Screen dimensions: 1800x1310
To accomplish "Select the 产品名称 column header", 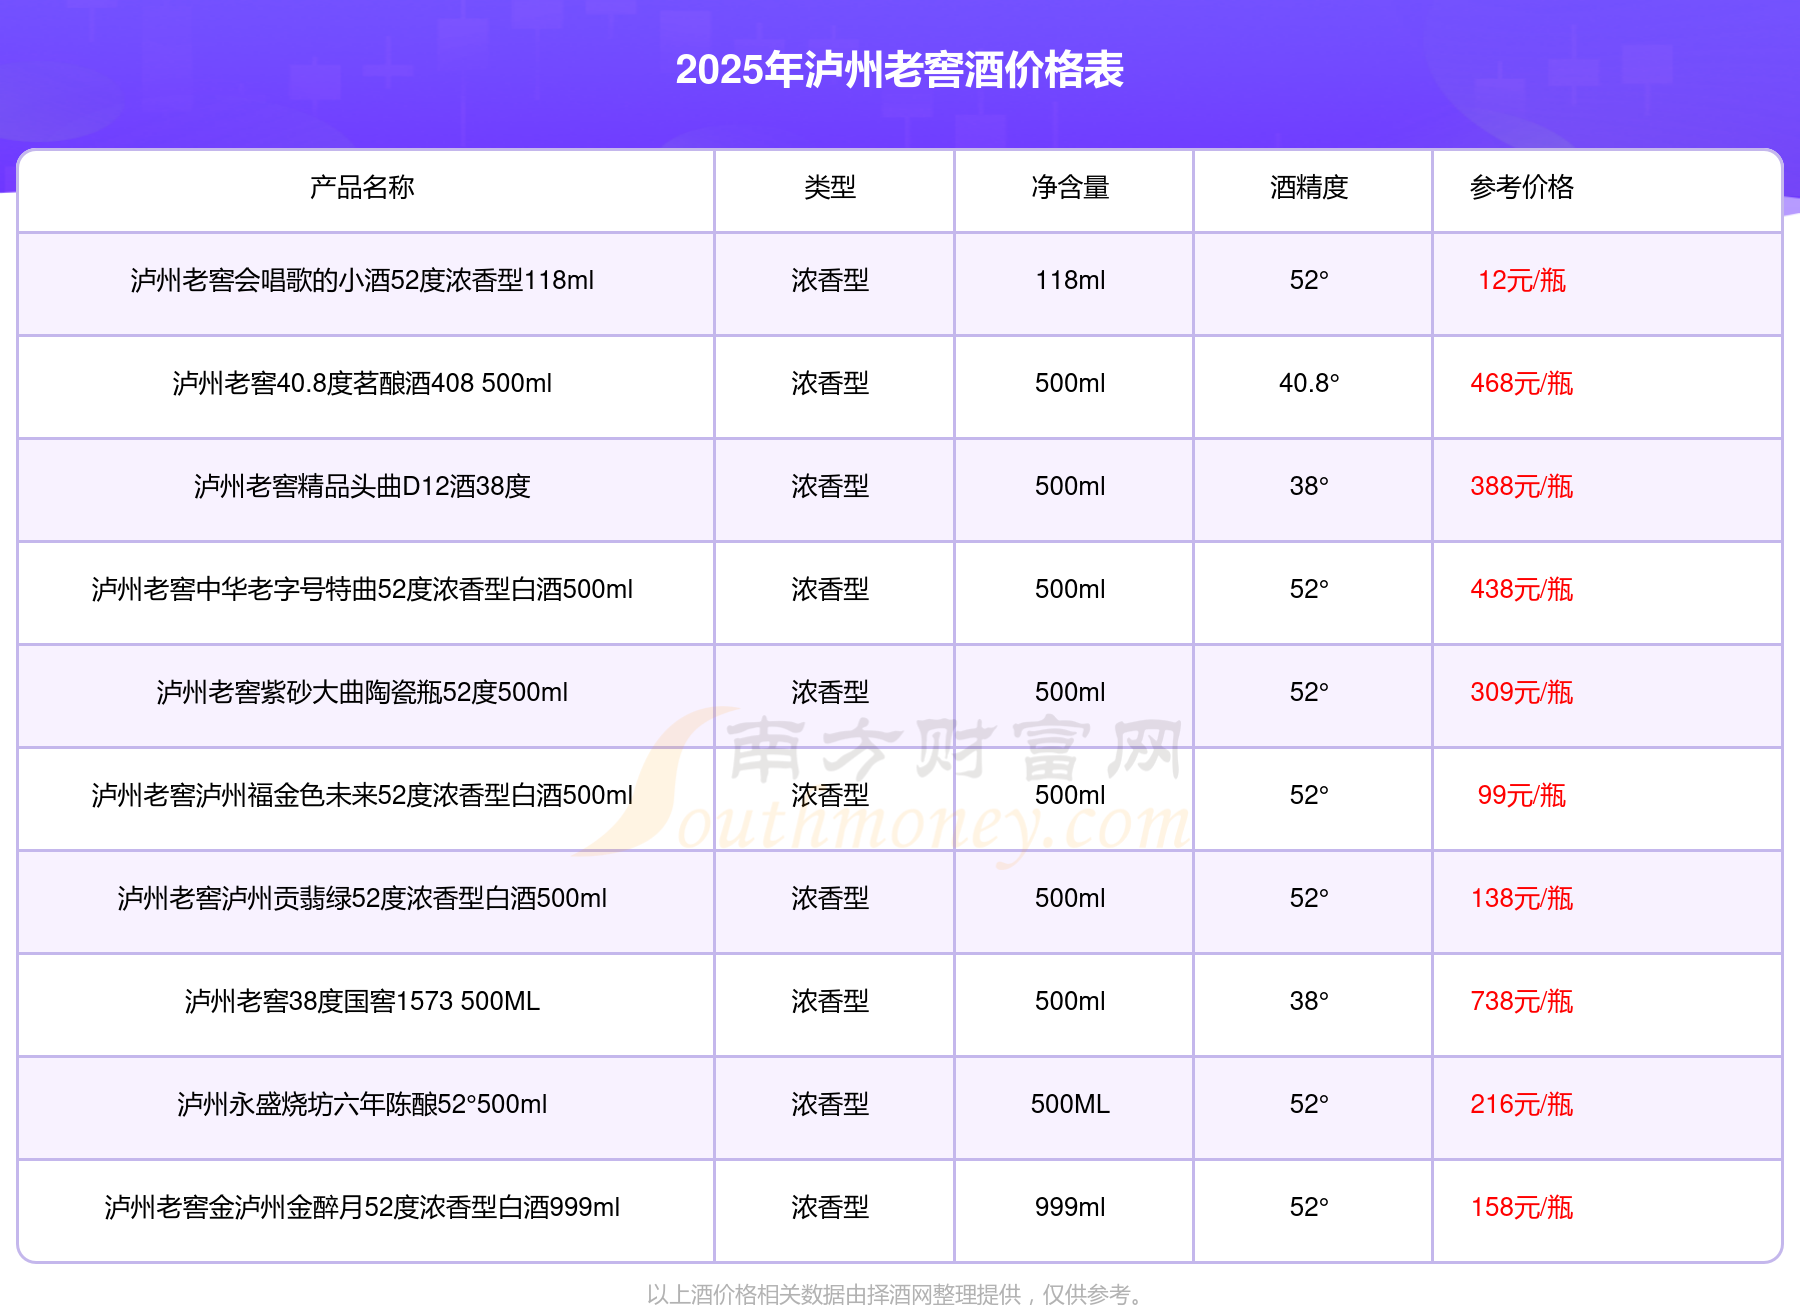I will pyautogui.click(x=362, y=187).
